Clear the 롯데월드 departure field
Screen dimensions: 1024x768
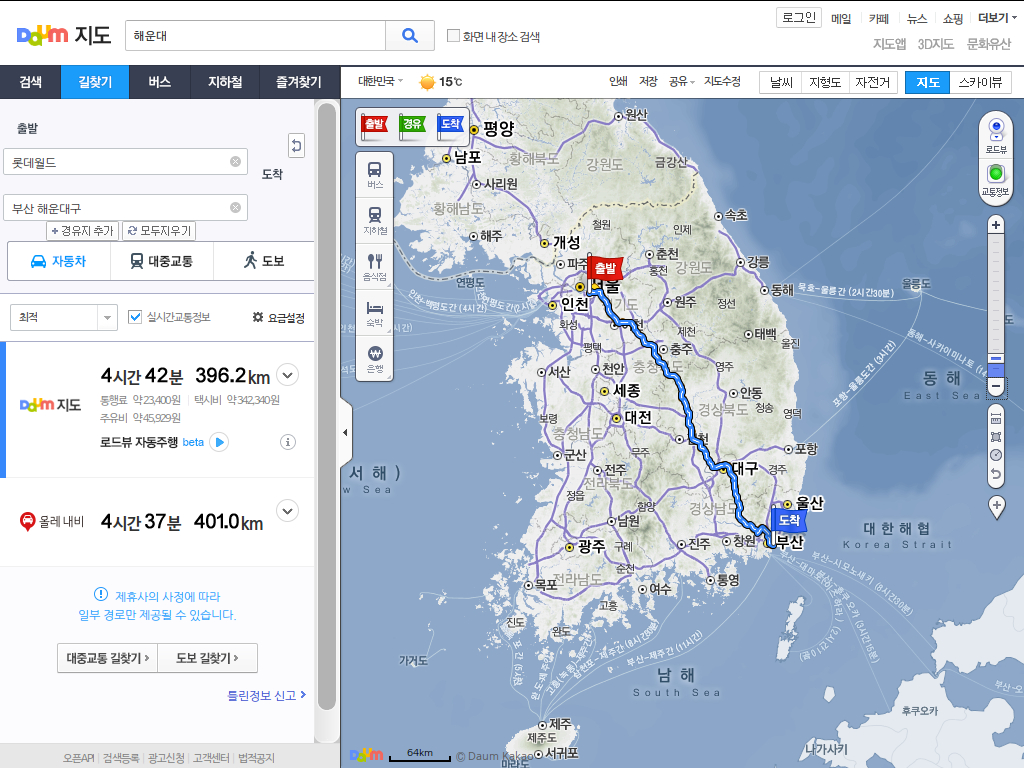(x=235, y=161)
